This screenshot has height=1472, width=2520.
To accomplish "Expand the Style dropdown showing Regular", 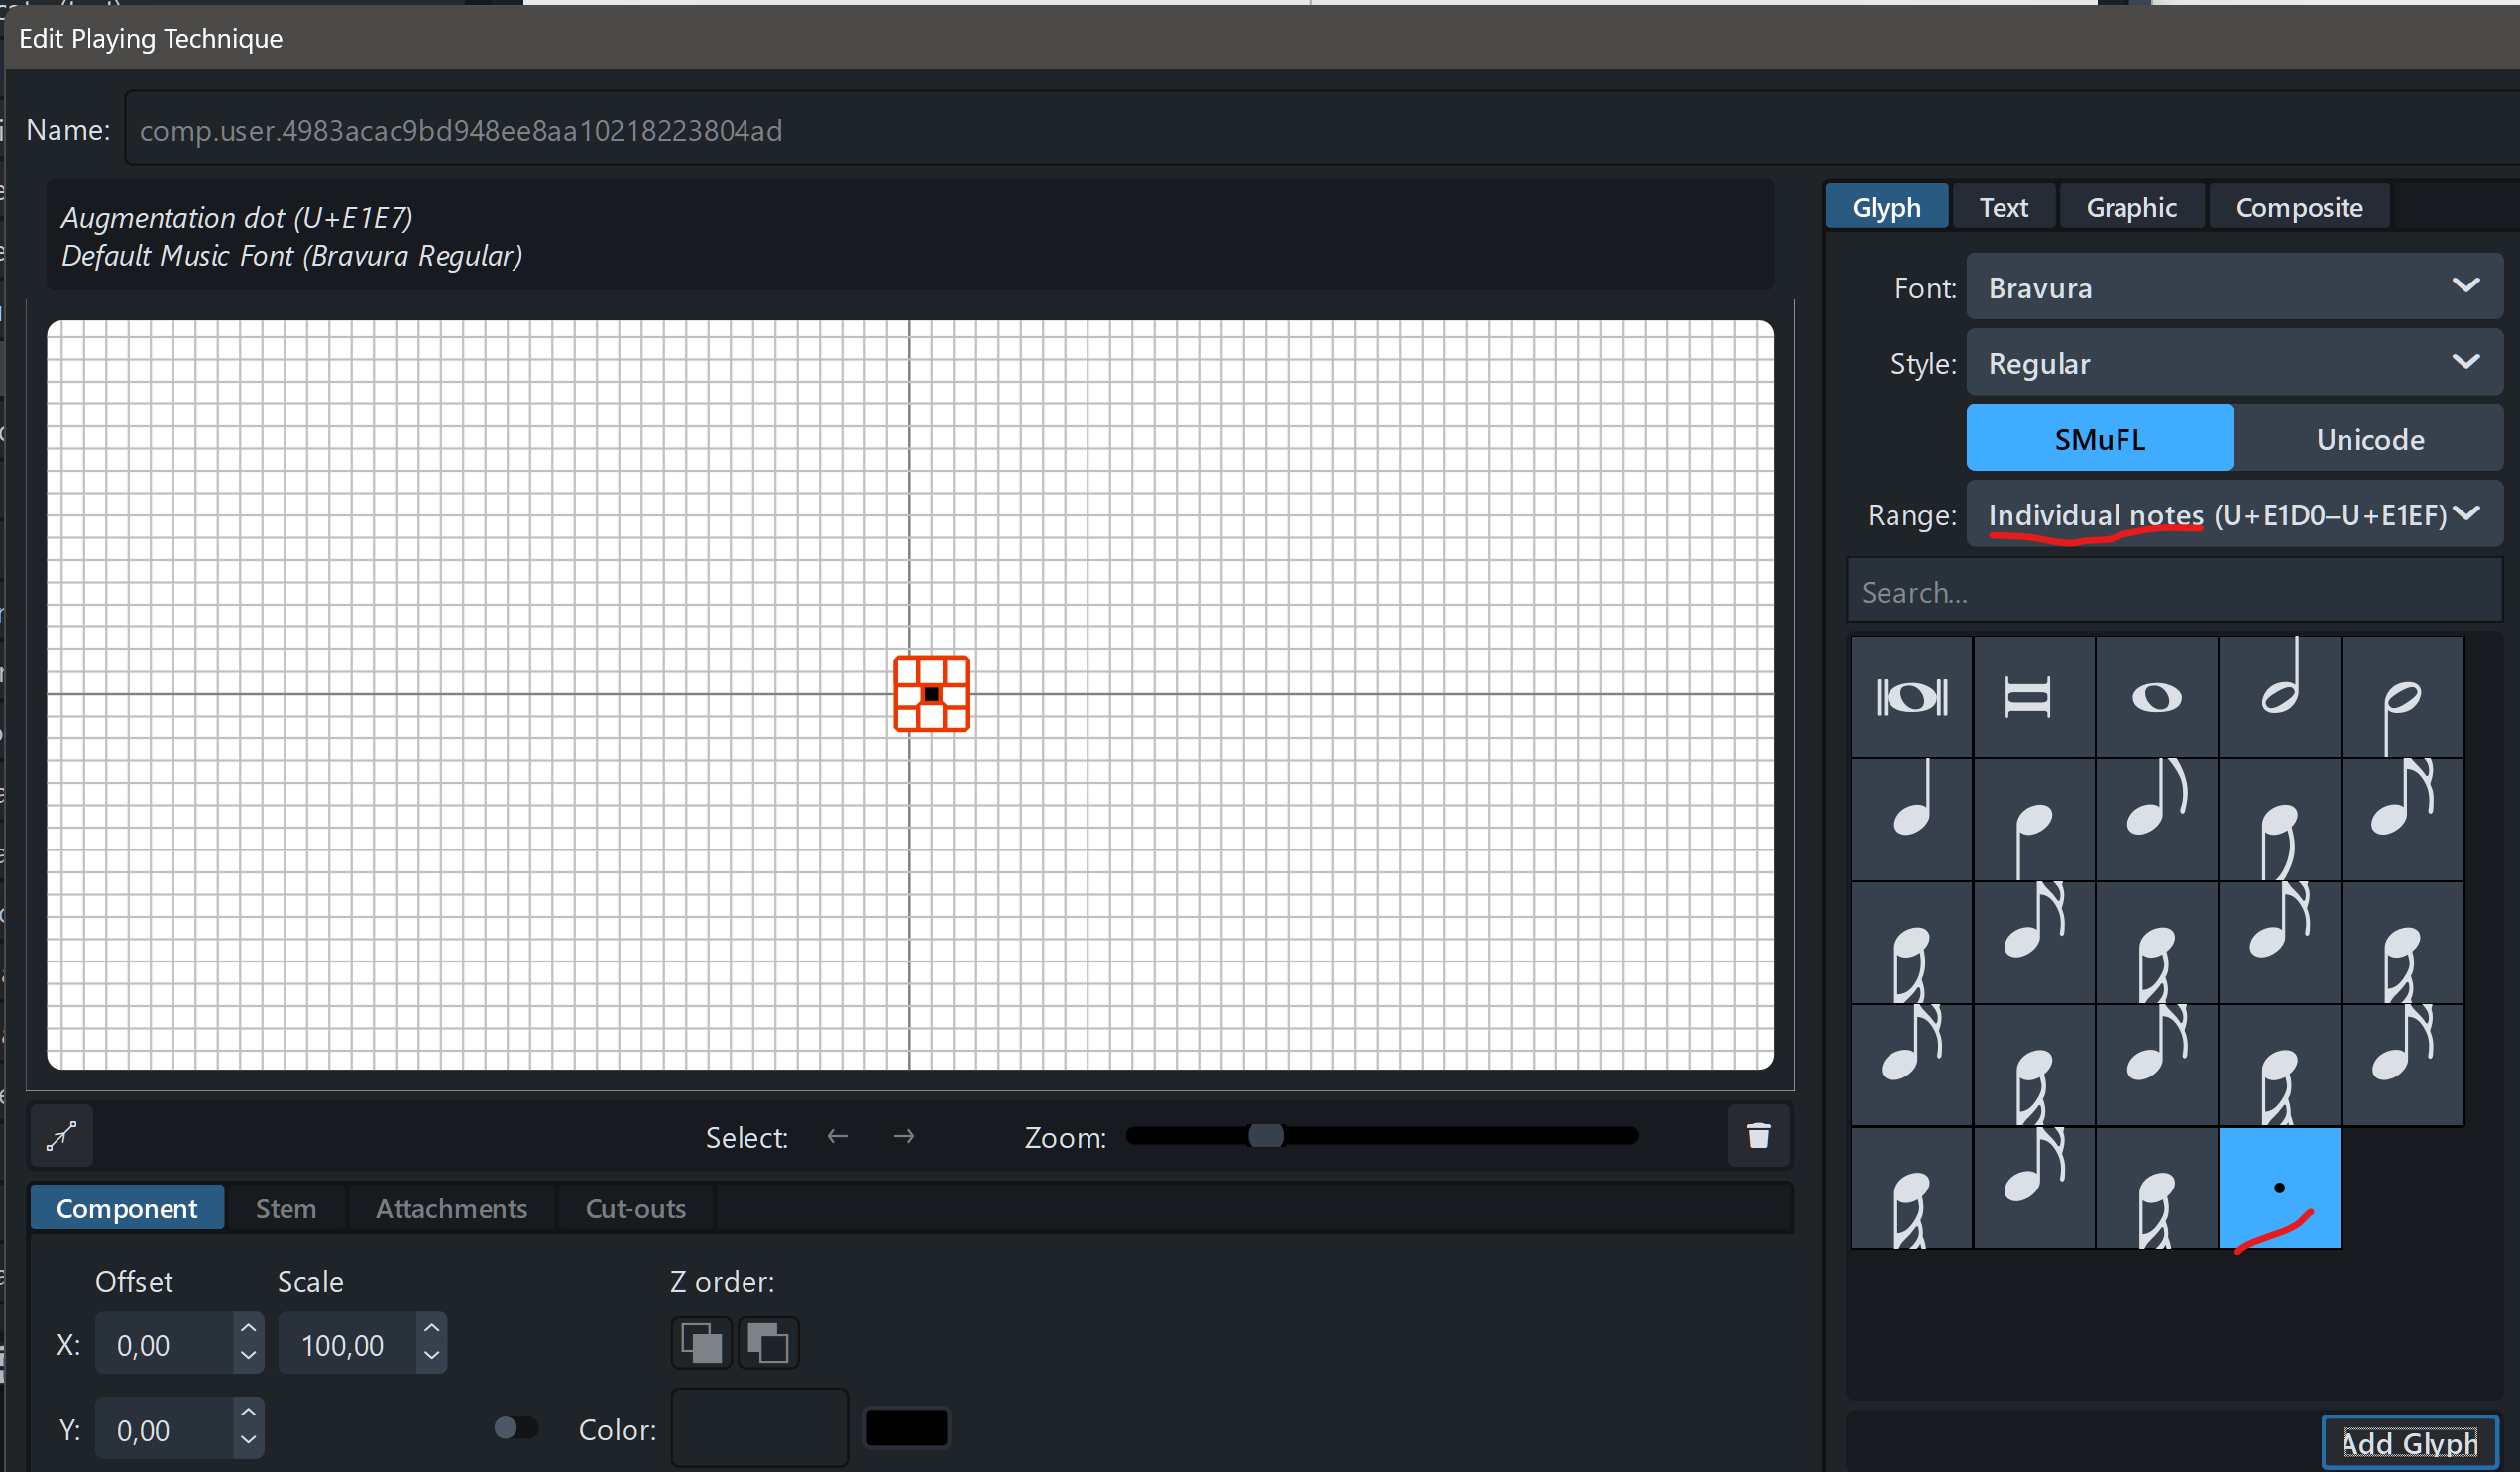I will pyautogui.click(x=2233, y=363).
